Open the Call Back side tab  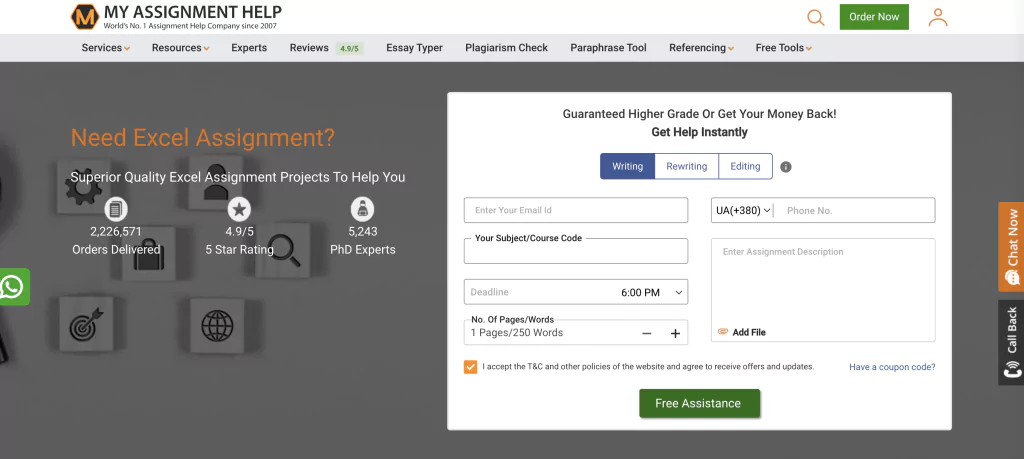click(x=1011, y=342)
